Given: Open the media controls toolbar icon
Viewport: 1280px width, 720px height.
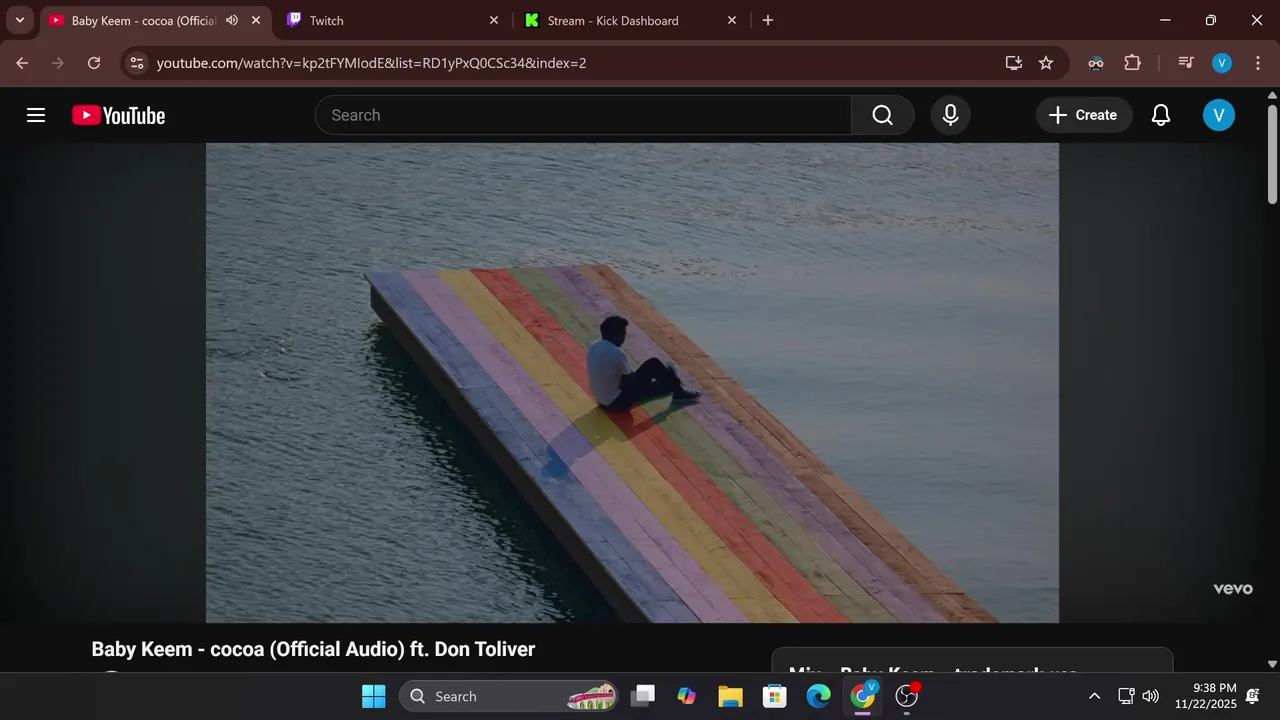Looking at the screenshot, I should point(1186,63).
